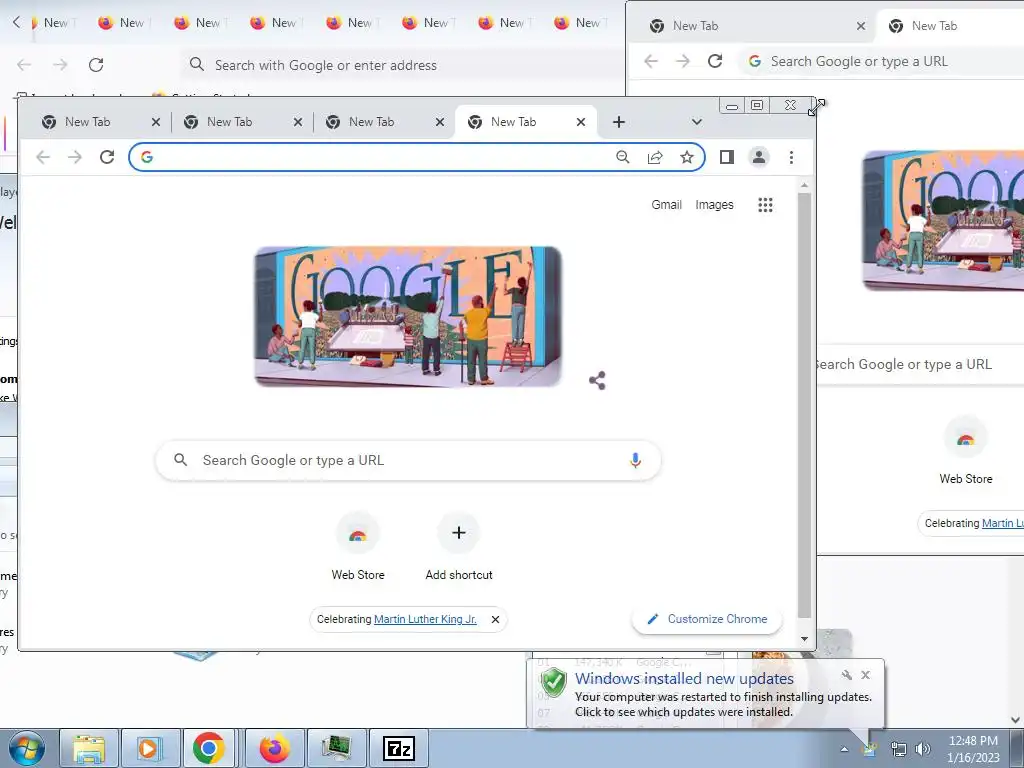This screenshot has width=1024, height=768.
Task: Open the Chrome side panel
Action: click(x=726, y=157)
